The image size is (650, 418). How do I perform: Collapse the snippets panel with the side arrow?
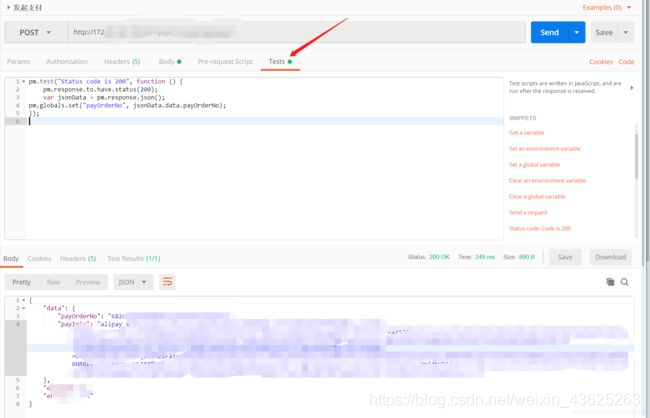[x=632, y=87]
